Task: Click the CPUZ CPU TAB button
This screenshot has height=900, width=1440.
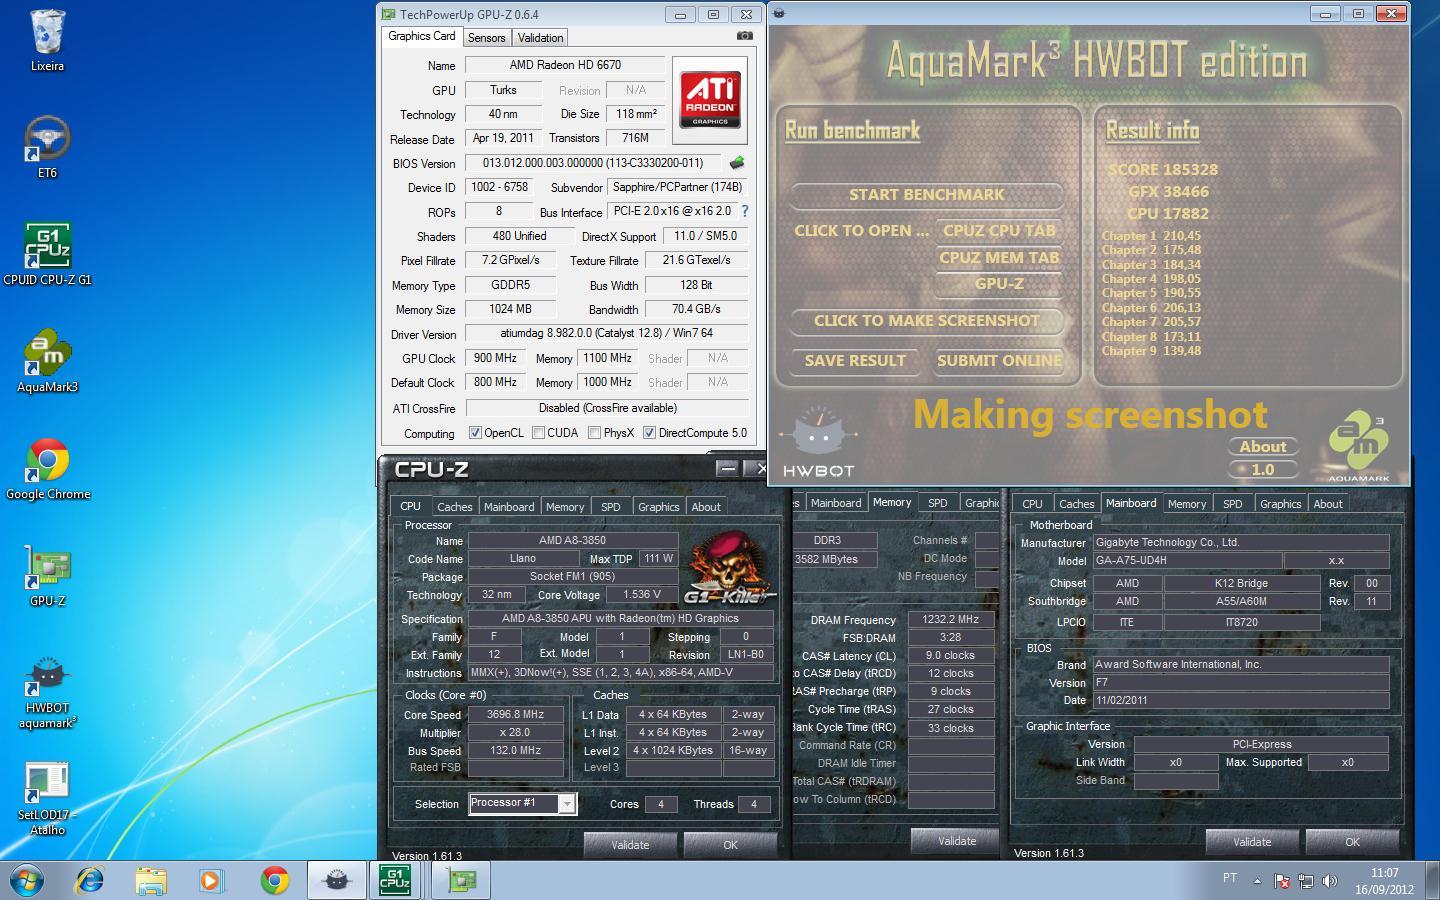Action: coord(999,231)
